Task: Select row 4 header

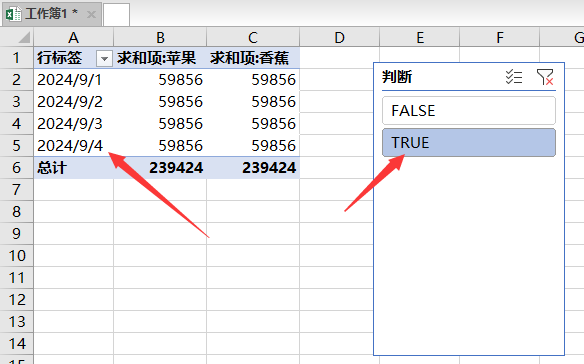Action: [16, 124]
